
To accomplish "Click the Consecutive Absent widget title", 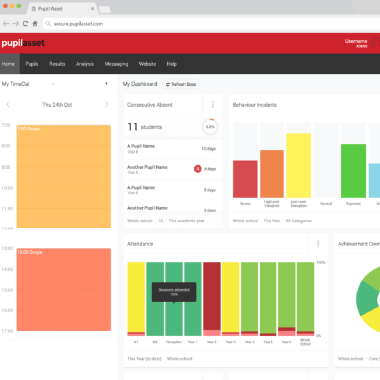I will tap(150, 105).
